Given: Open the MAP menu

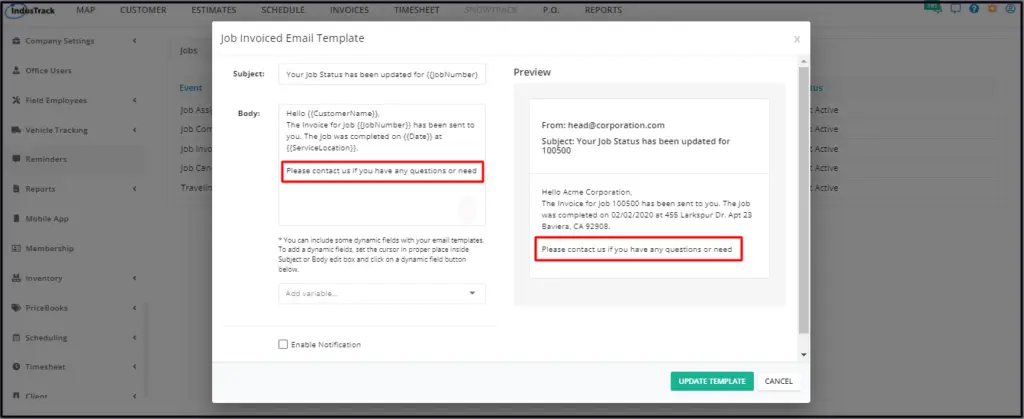Looking at the screenshot, I should (x=86, y=10).
